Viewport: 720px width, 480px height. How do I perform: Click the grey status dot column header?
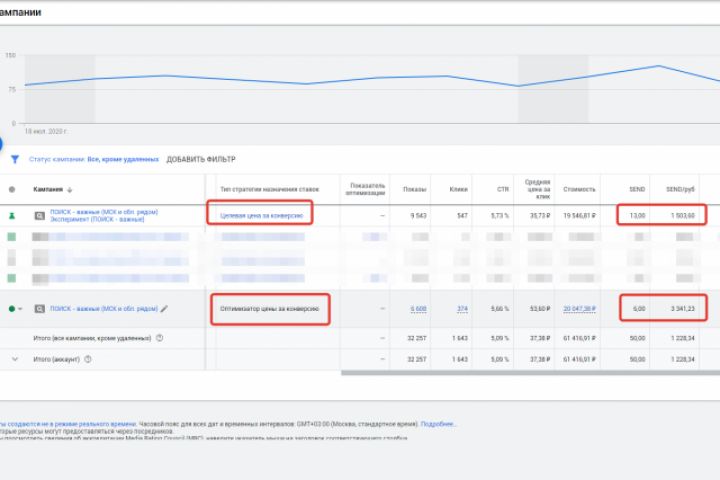pyautogui.click(x=12, y=189)
